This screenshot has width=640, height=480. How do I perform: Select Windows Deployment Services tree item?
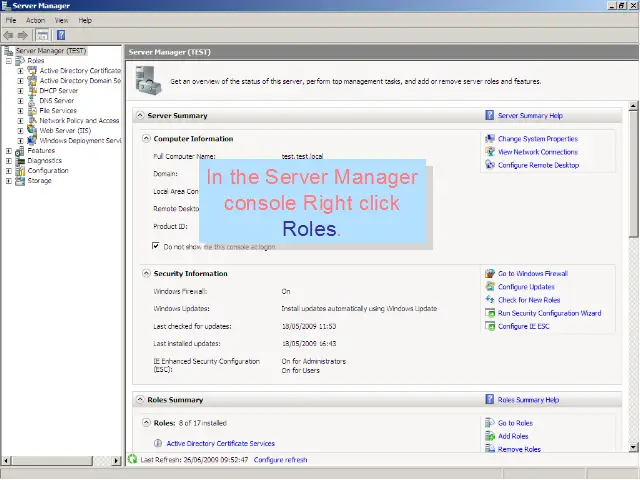pos(80,140)
